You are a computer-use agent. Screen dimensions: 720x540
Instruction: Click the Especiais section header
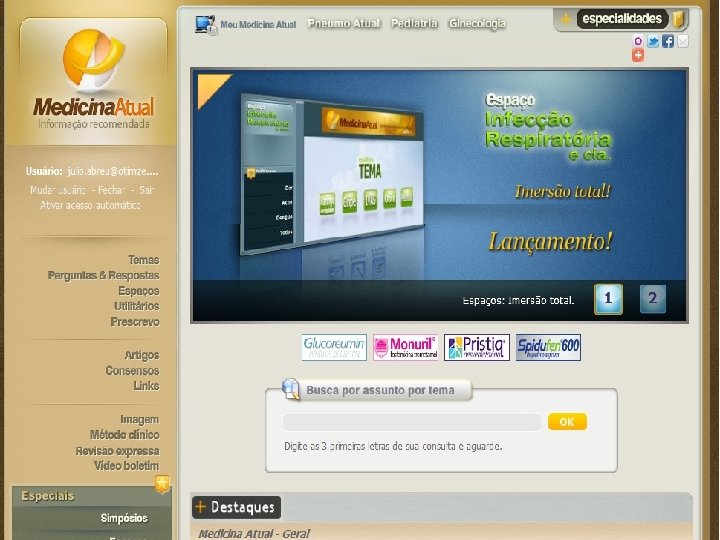click(48, 496)
